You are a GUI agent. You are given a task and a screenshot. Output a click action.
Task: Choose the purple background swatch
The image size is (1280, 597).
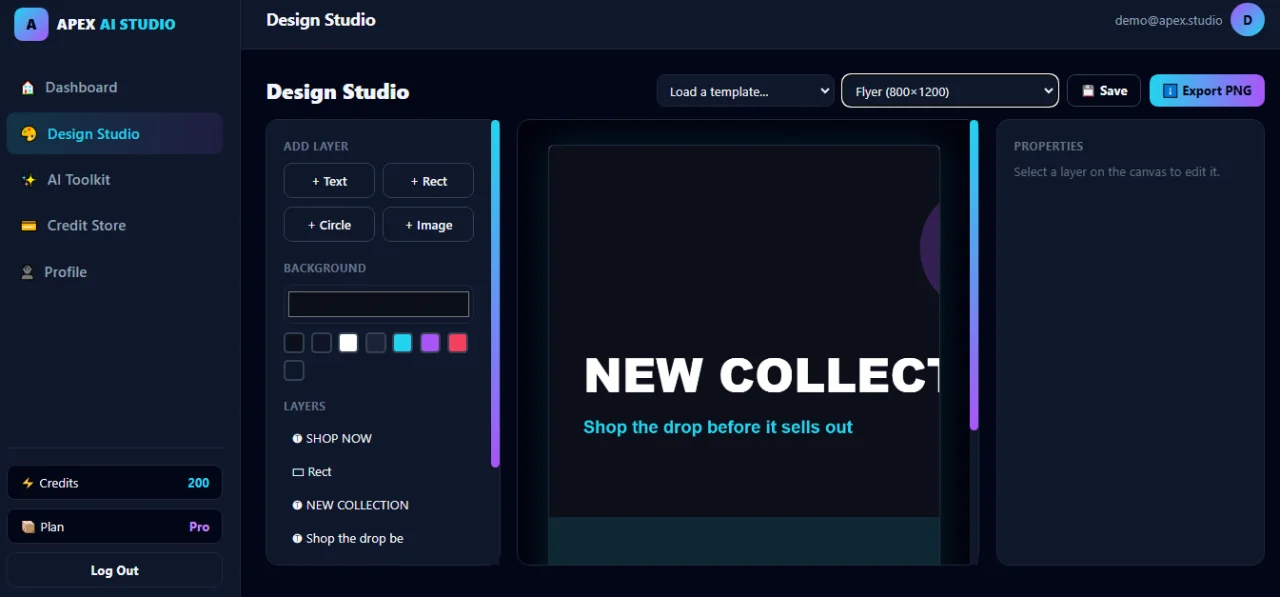tap(430, 343)
